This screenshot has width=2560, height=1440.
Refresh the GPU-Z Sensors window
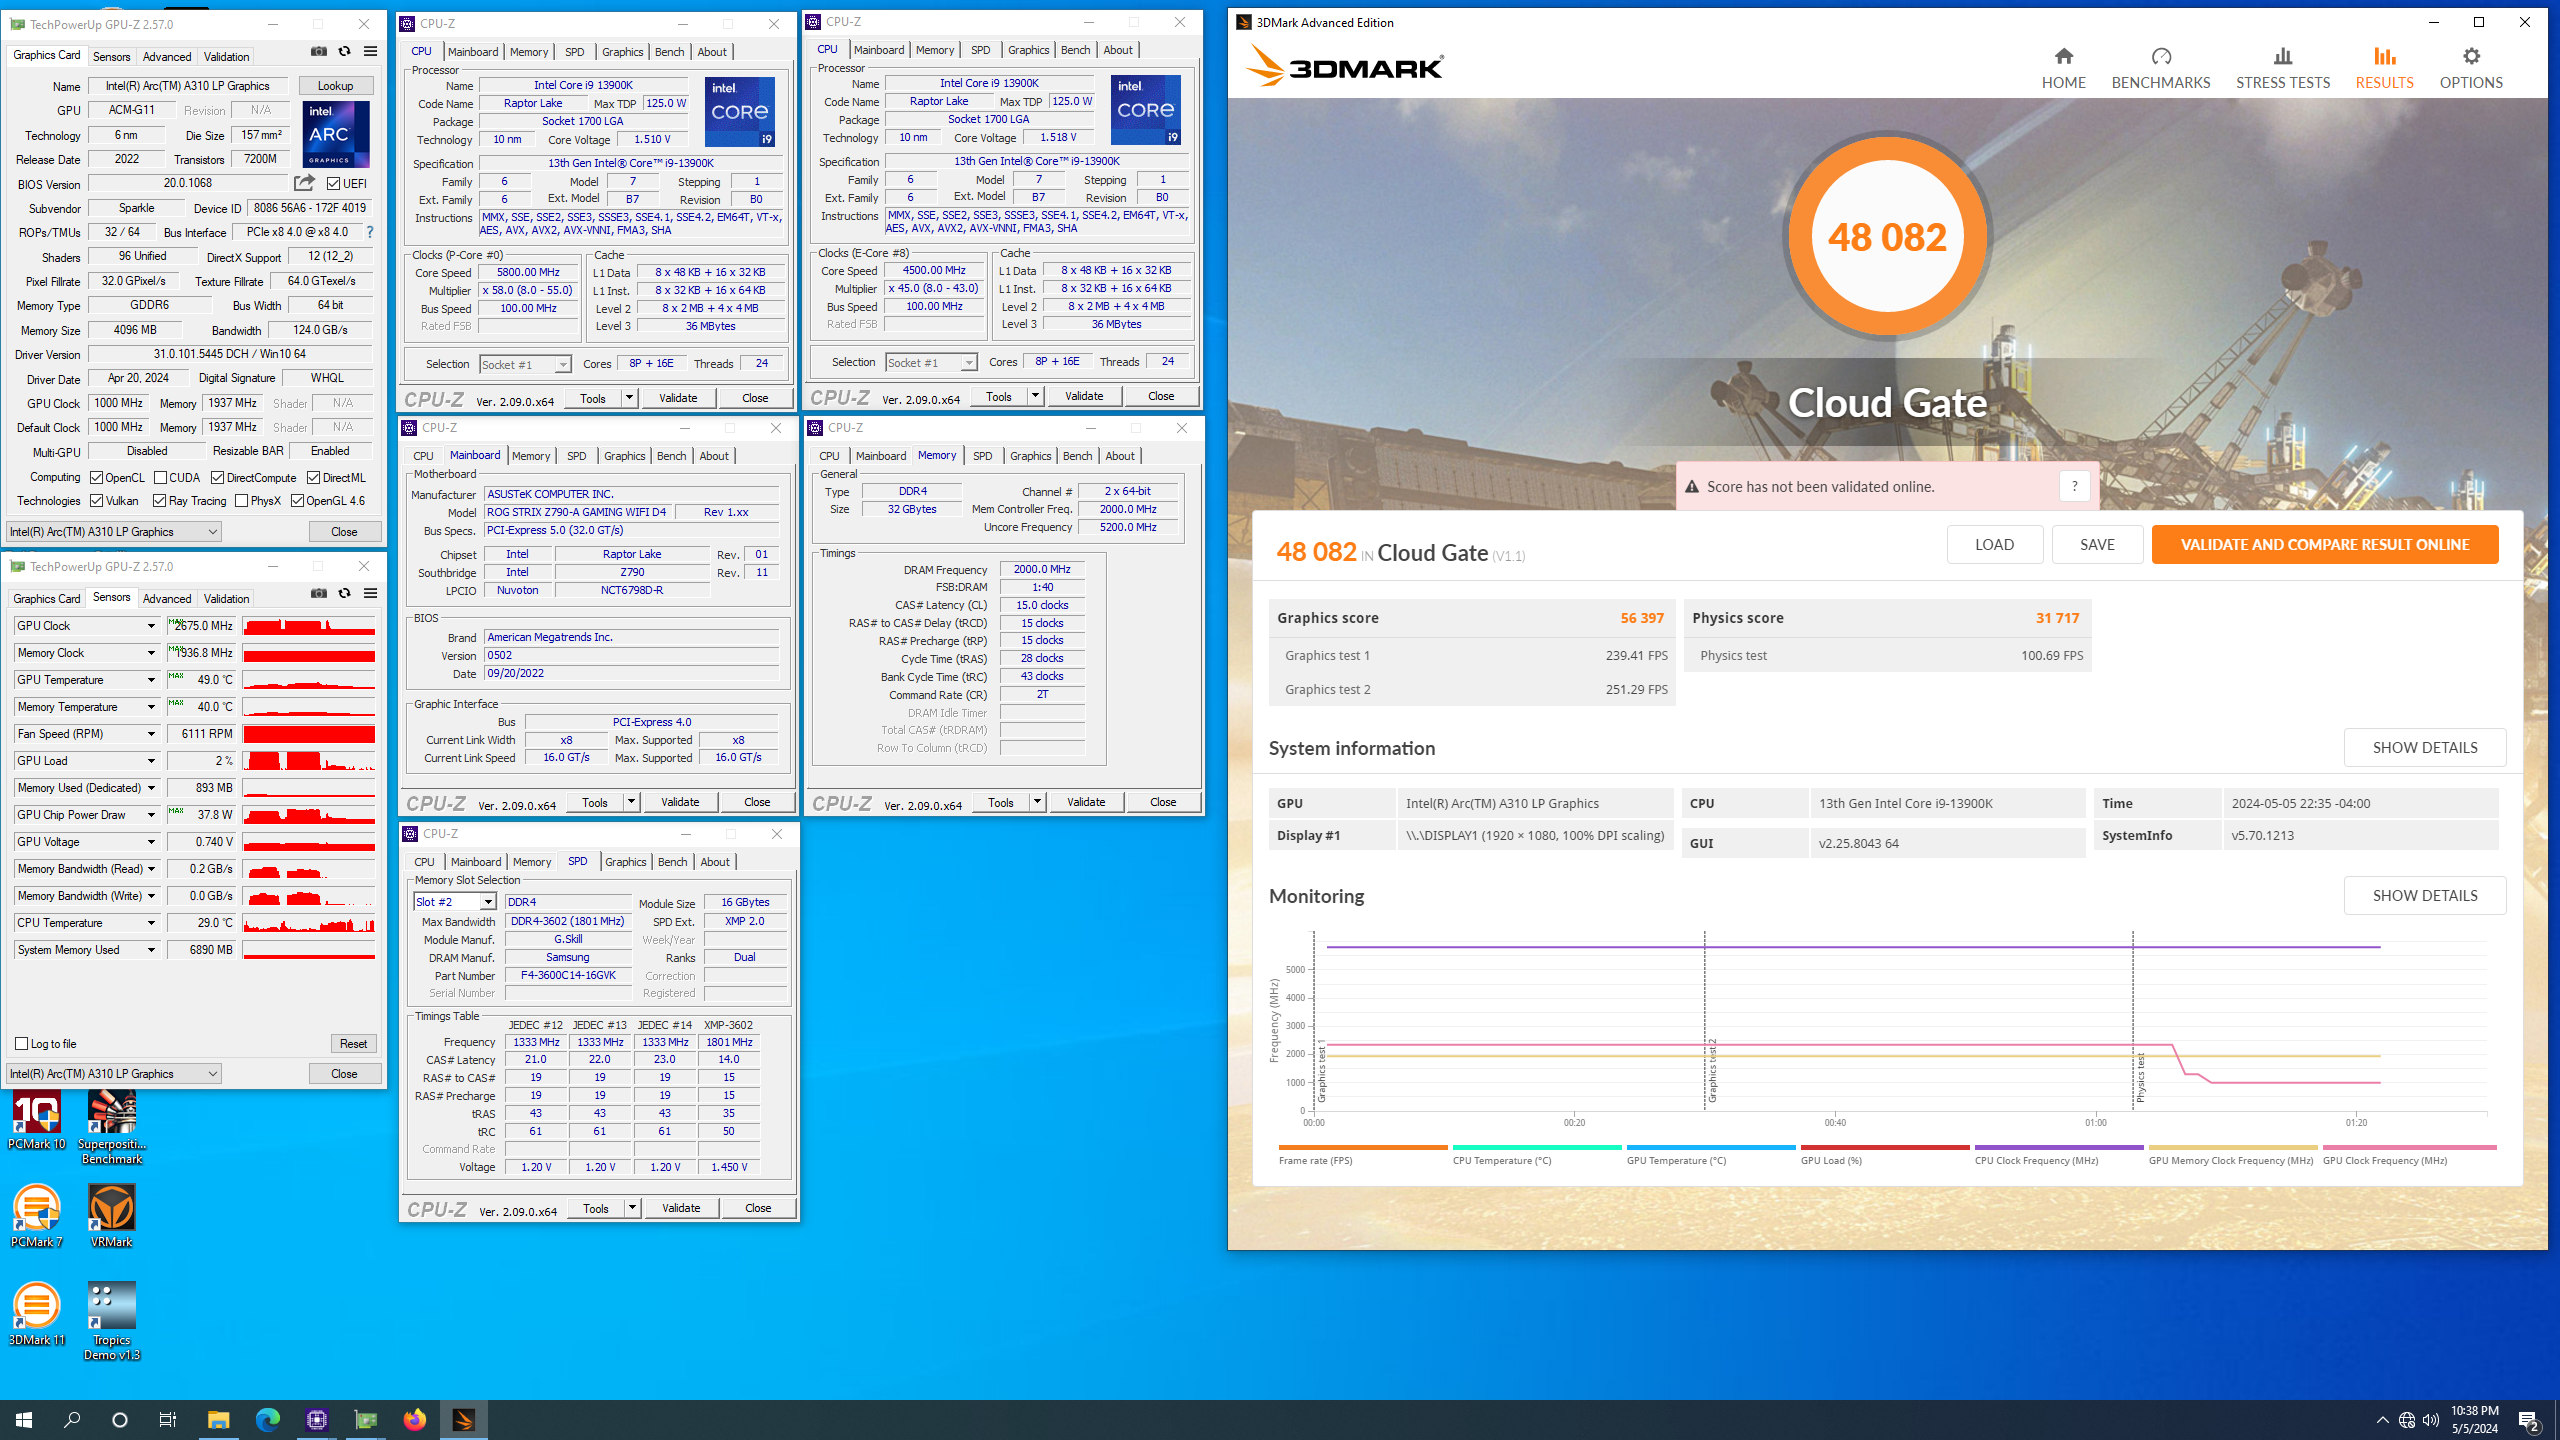coord(345,593)
